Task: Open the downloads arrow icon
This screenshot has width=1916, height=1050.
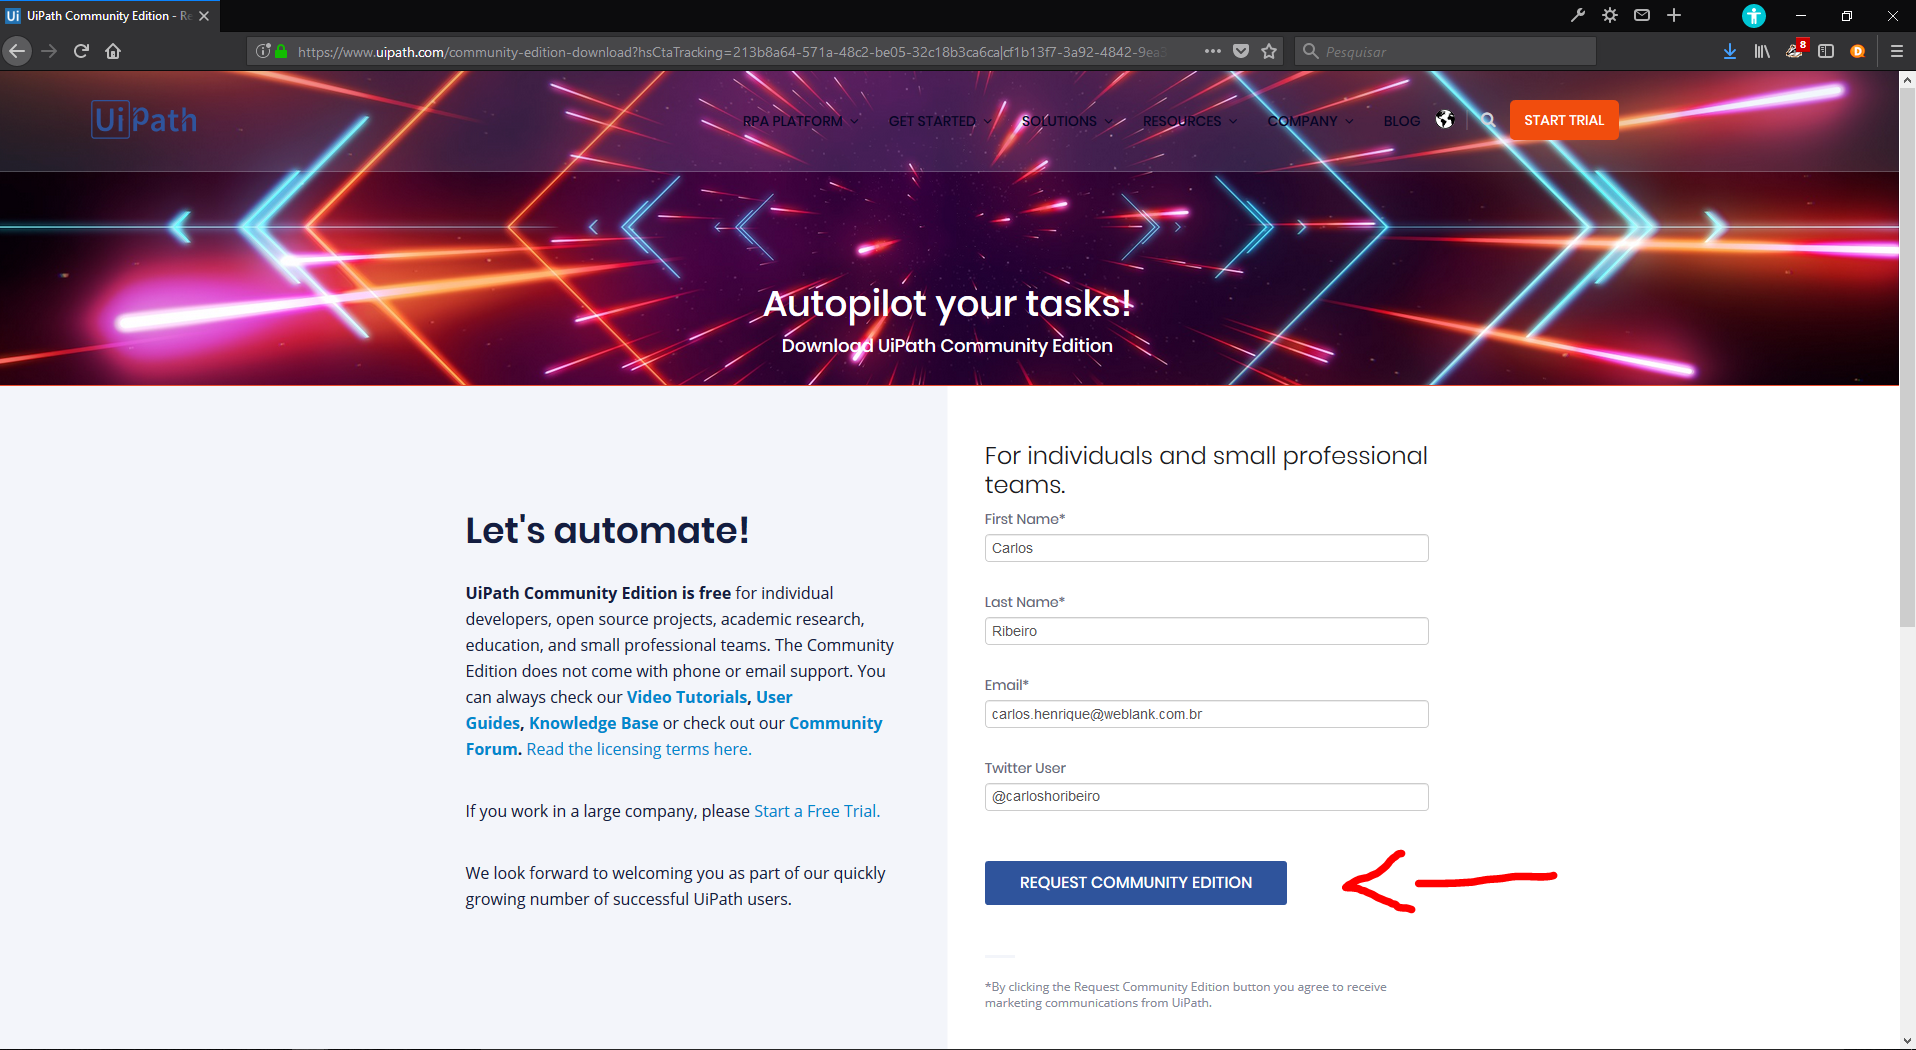Action: (x=1730, y=51)
